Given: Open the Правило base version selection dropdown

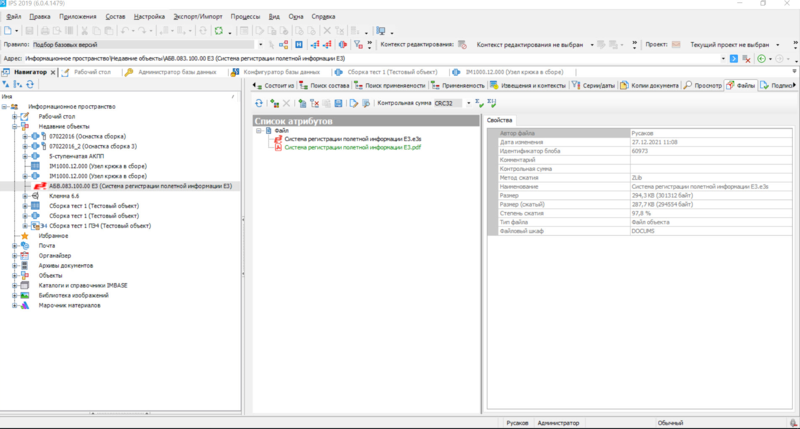Looking at the screenshot, I should tap(261, 45).
